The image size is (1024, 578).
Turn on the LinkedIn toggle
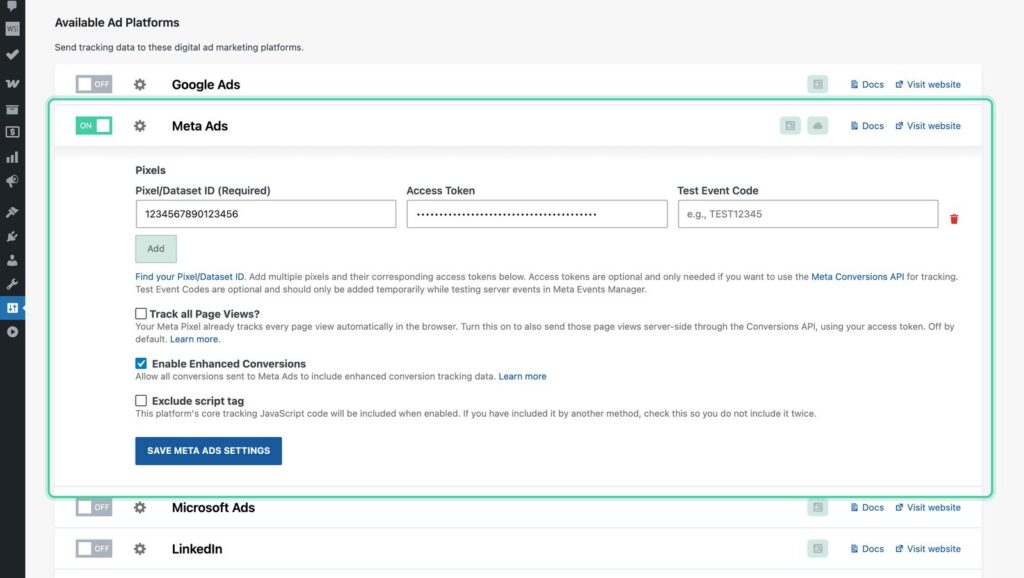coord(93,549)
